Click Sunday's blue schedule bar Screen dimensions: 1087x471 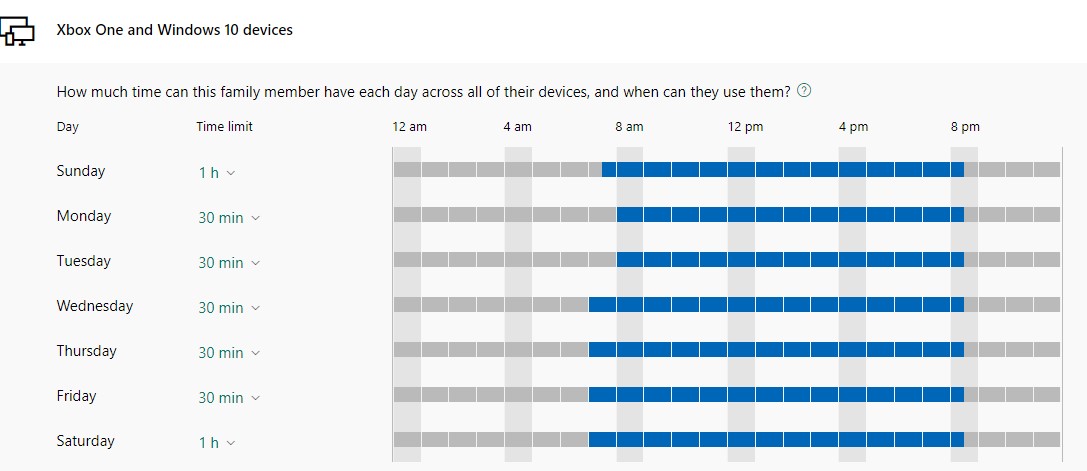(x=782, y=170)
